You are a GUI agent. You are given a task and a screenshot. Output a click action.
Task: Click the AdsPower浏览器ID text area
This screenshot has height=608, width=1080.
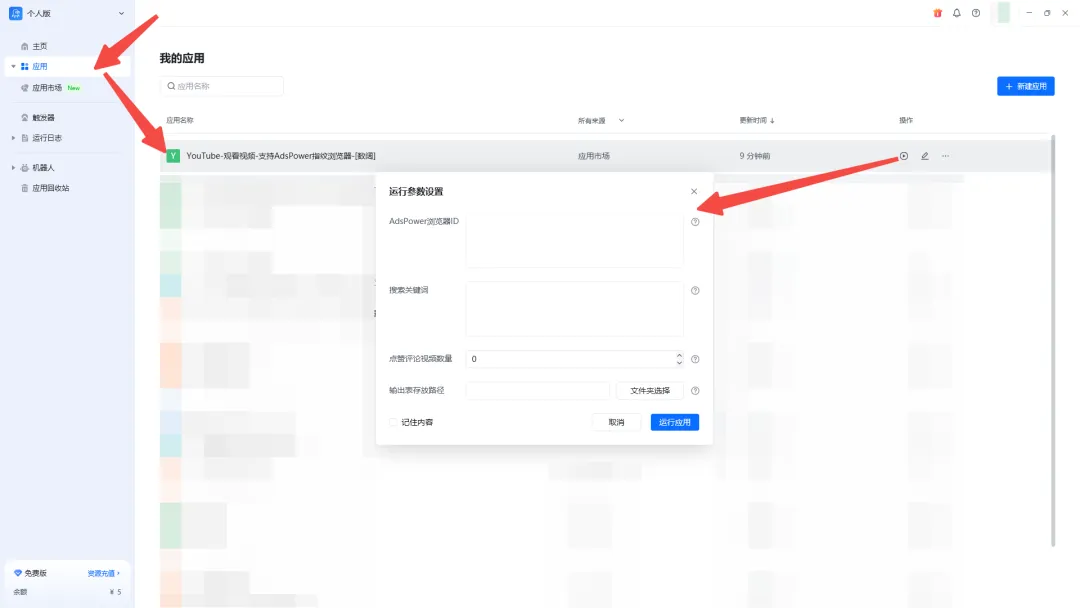click(x=574, y=240)
